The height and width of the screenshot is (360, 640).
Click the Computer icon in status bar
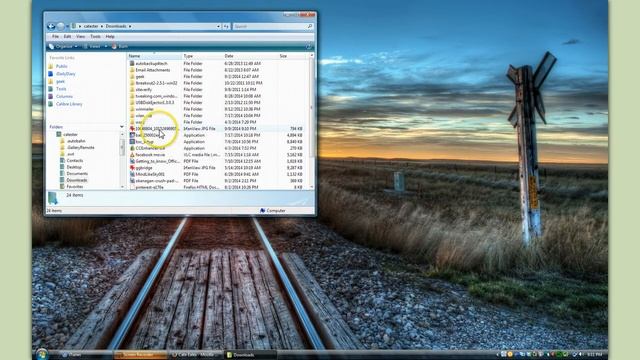[262, 211]
